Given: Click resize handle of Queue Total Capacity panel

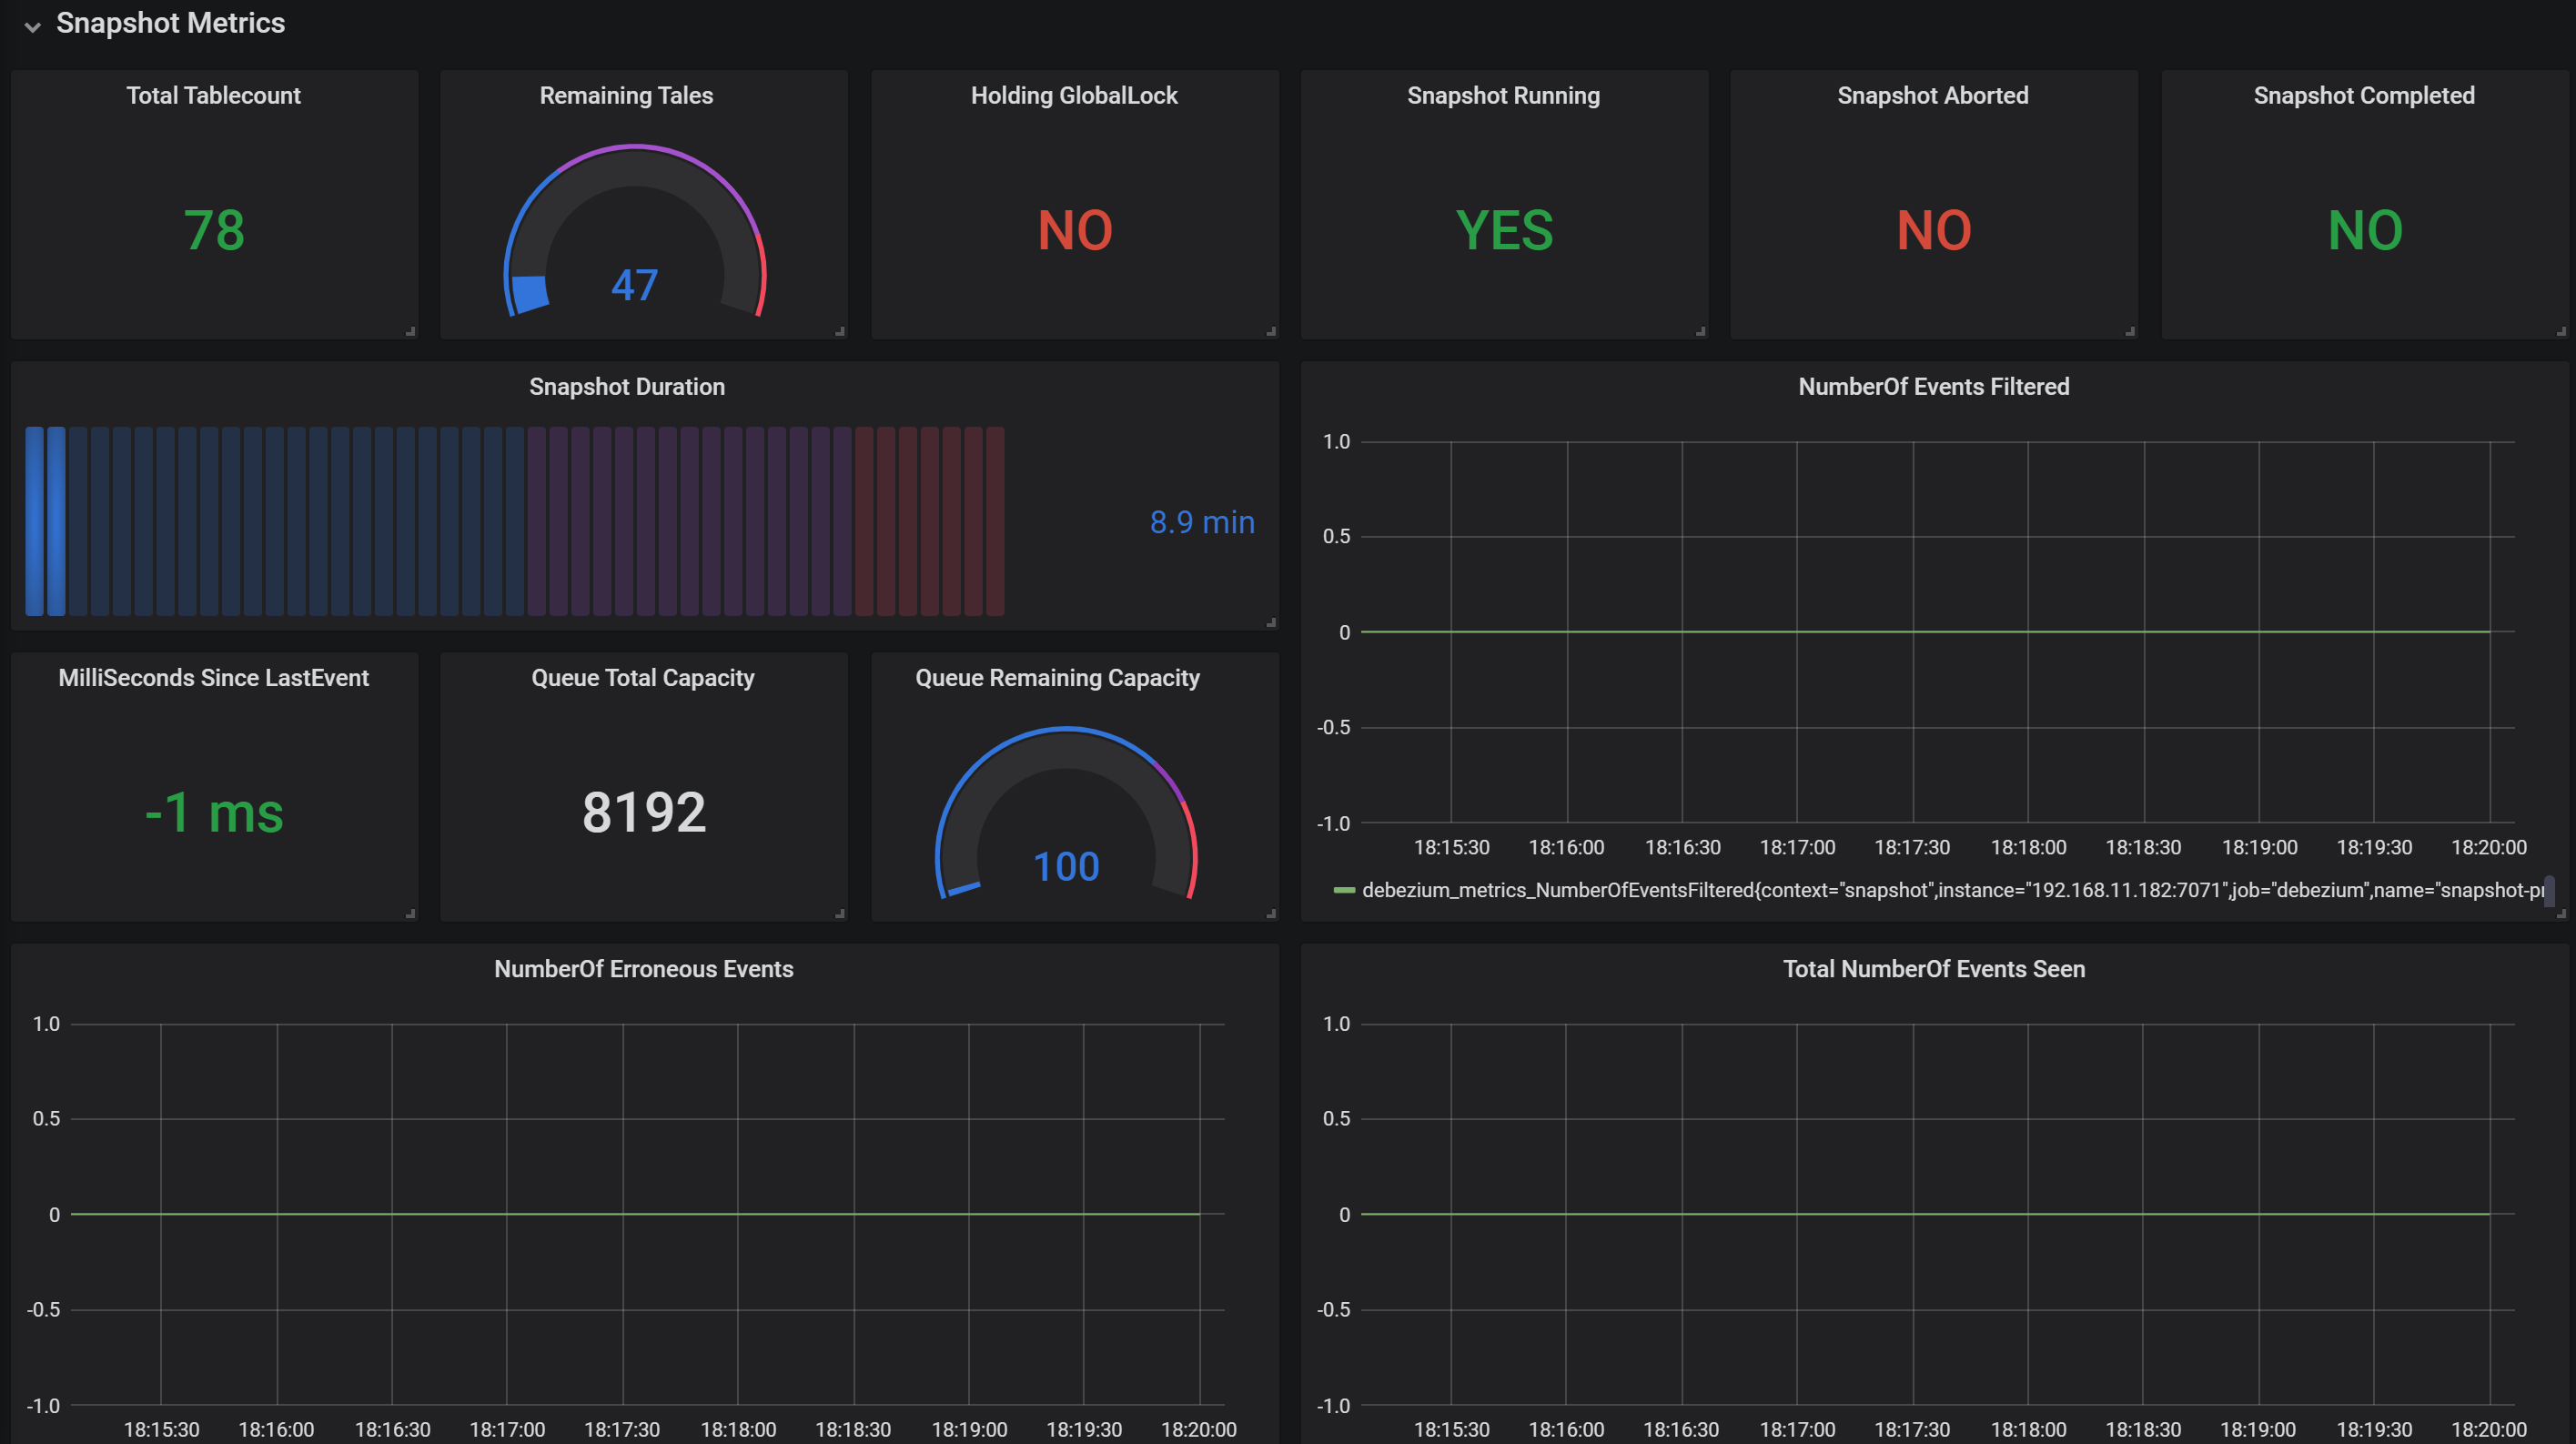Looking at the screenshot, I should coord(840,913).
